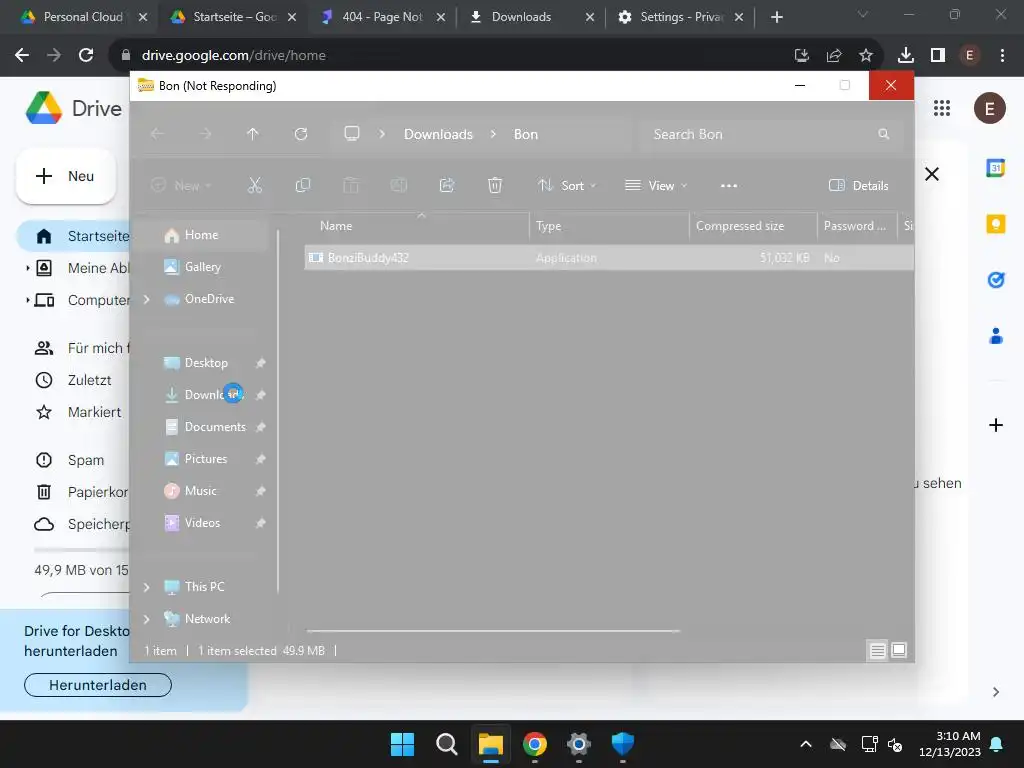Click the Share icon in Explorer toolbar
The image size is (1024, 768).
click(447, 185)
